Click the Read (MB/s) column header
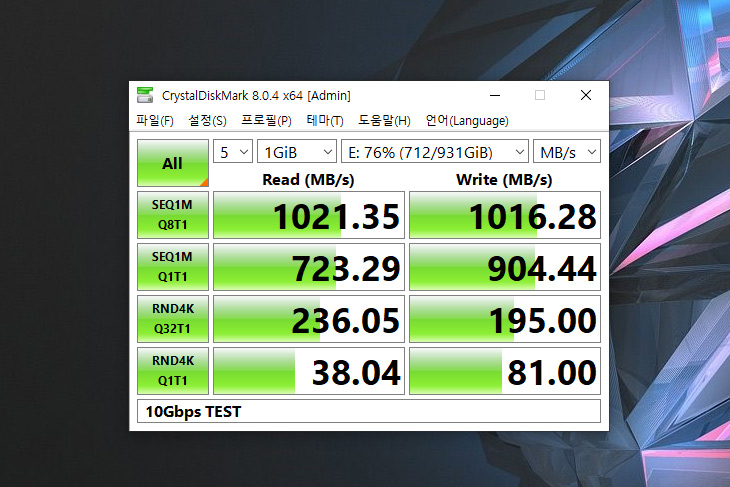The height and width of the screenshot is (487, 730). pyautogui.click(x=308, y=180)
